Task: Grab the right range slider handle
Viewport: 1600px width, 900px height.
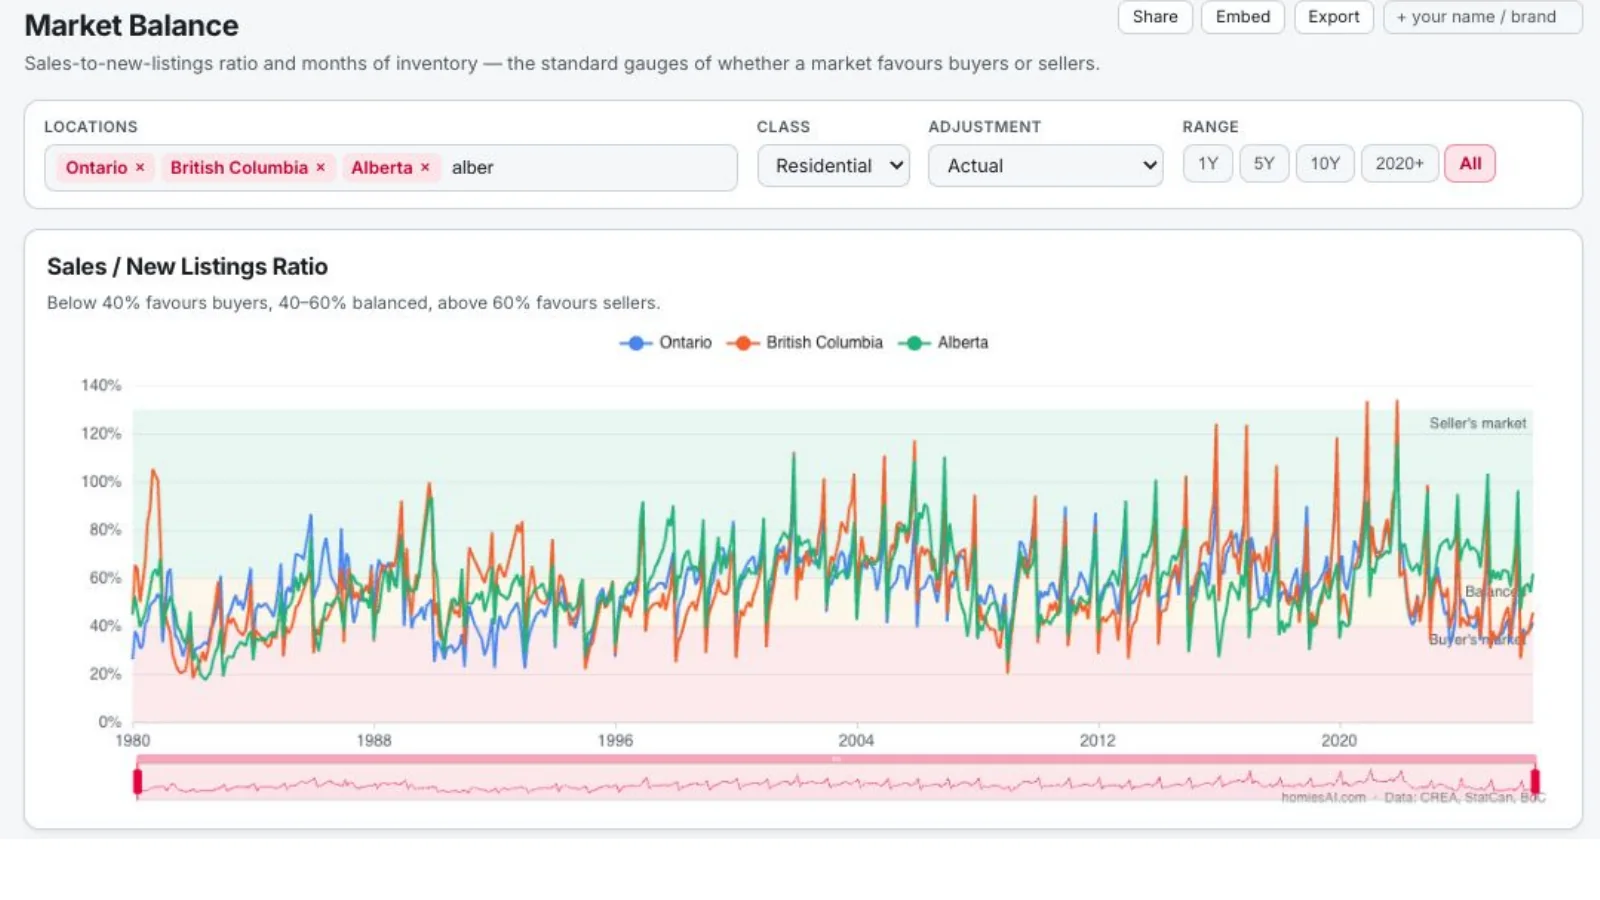Action: [1535, 781]
